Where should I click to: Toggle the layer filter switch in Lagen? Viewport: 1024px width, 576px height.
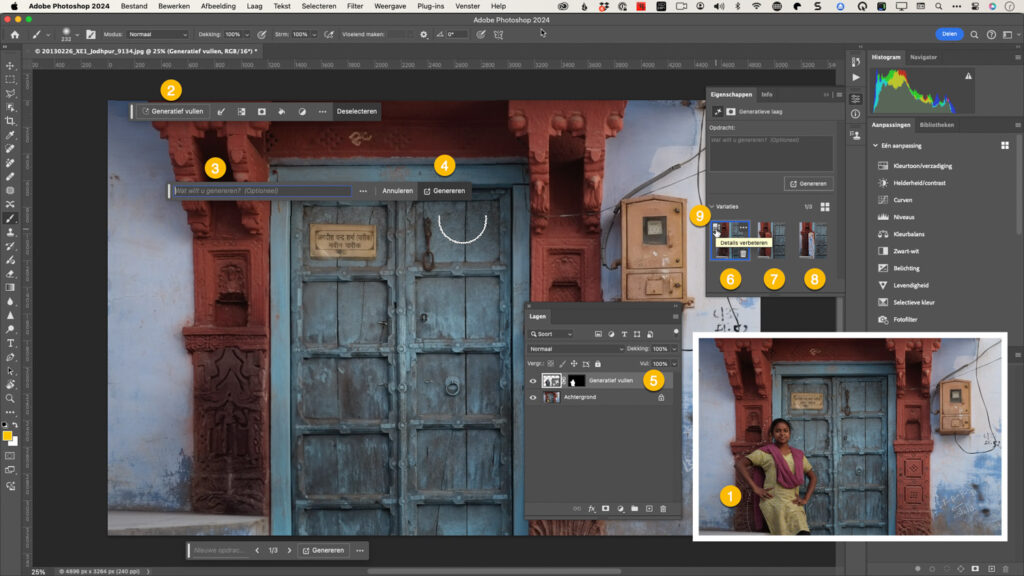[675, 332]
